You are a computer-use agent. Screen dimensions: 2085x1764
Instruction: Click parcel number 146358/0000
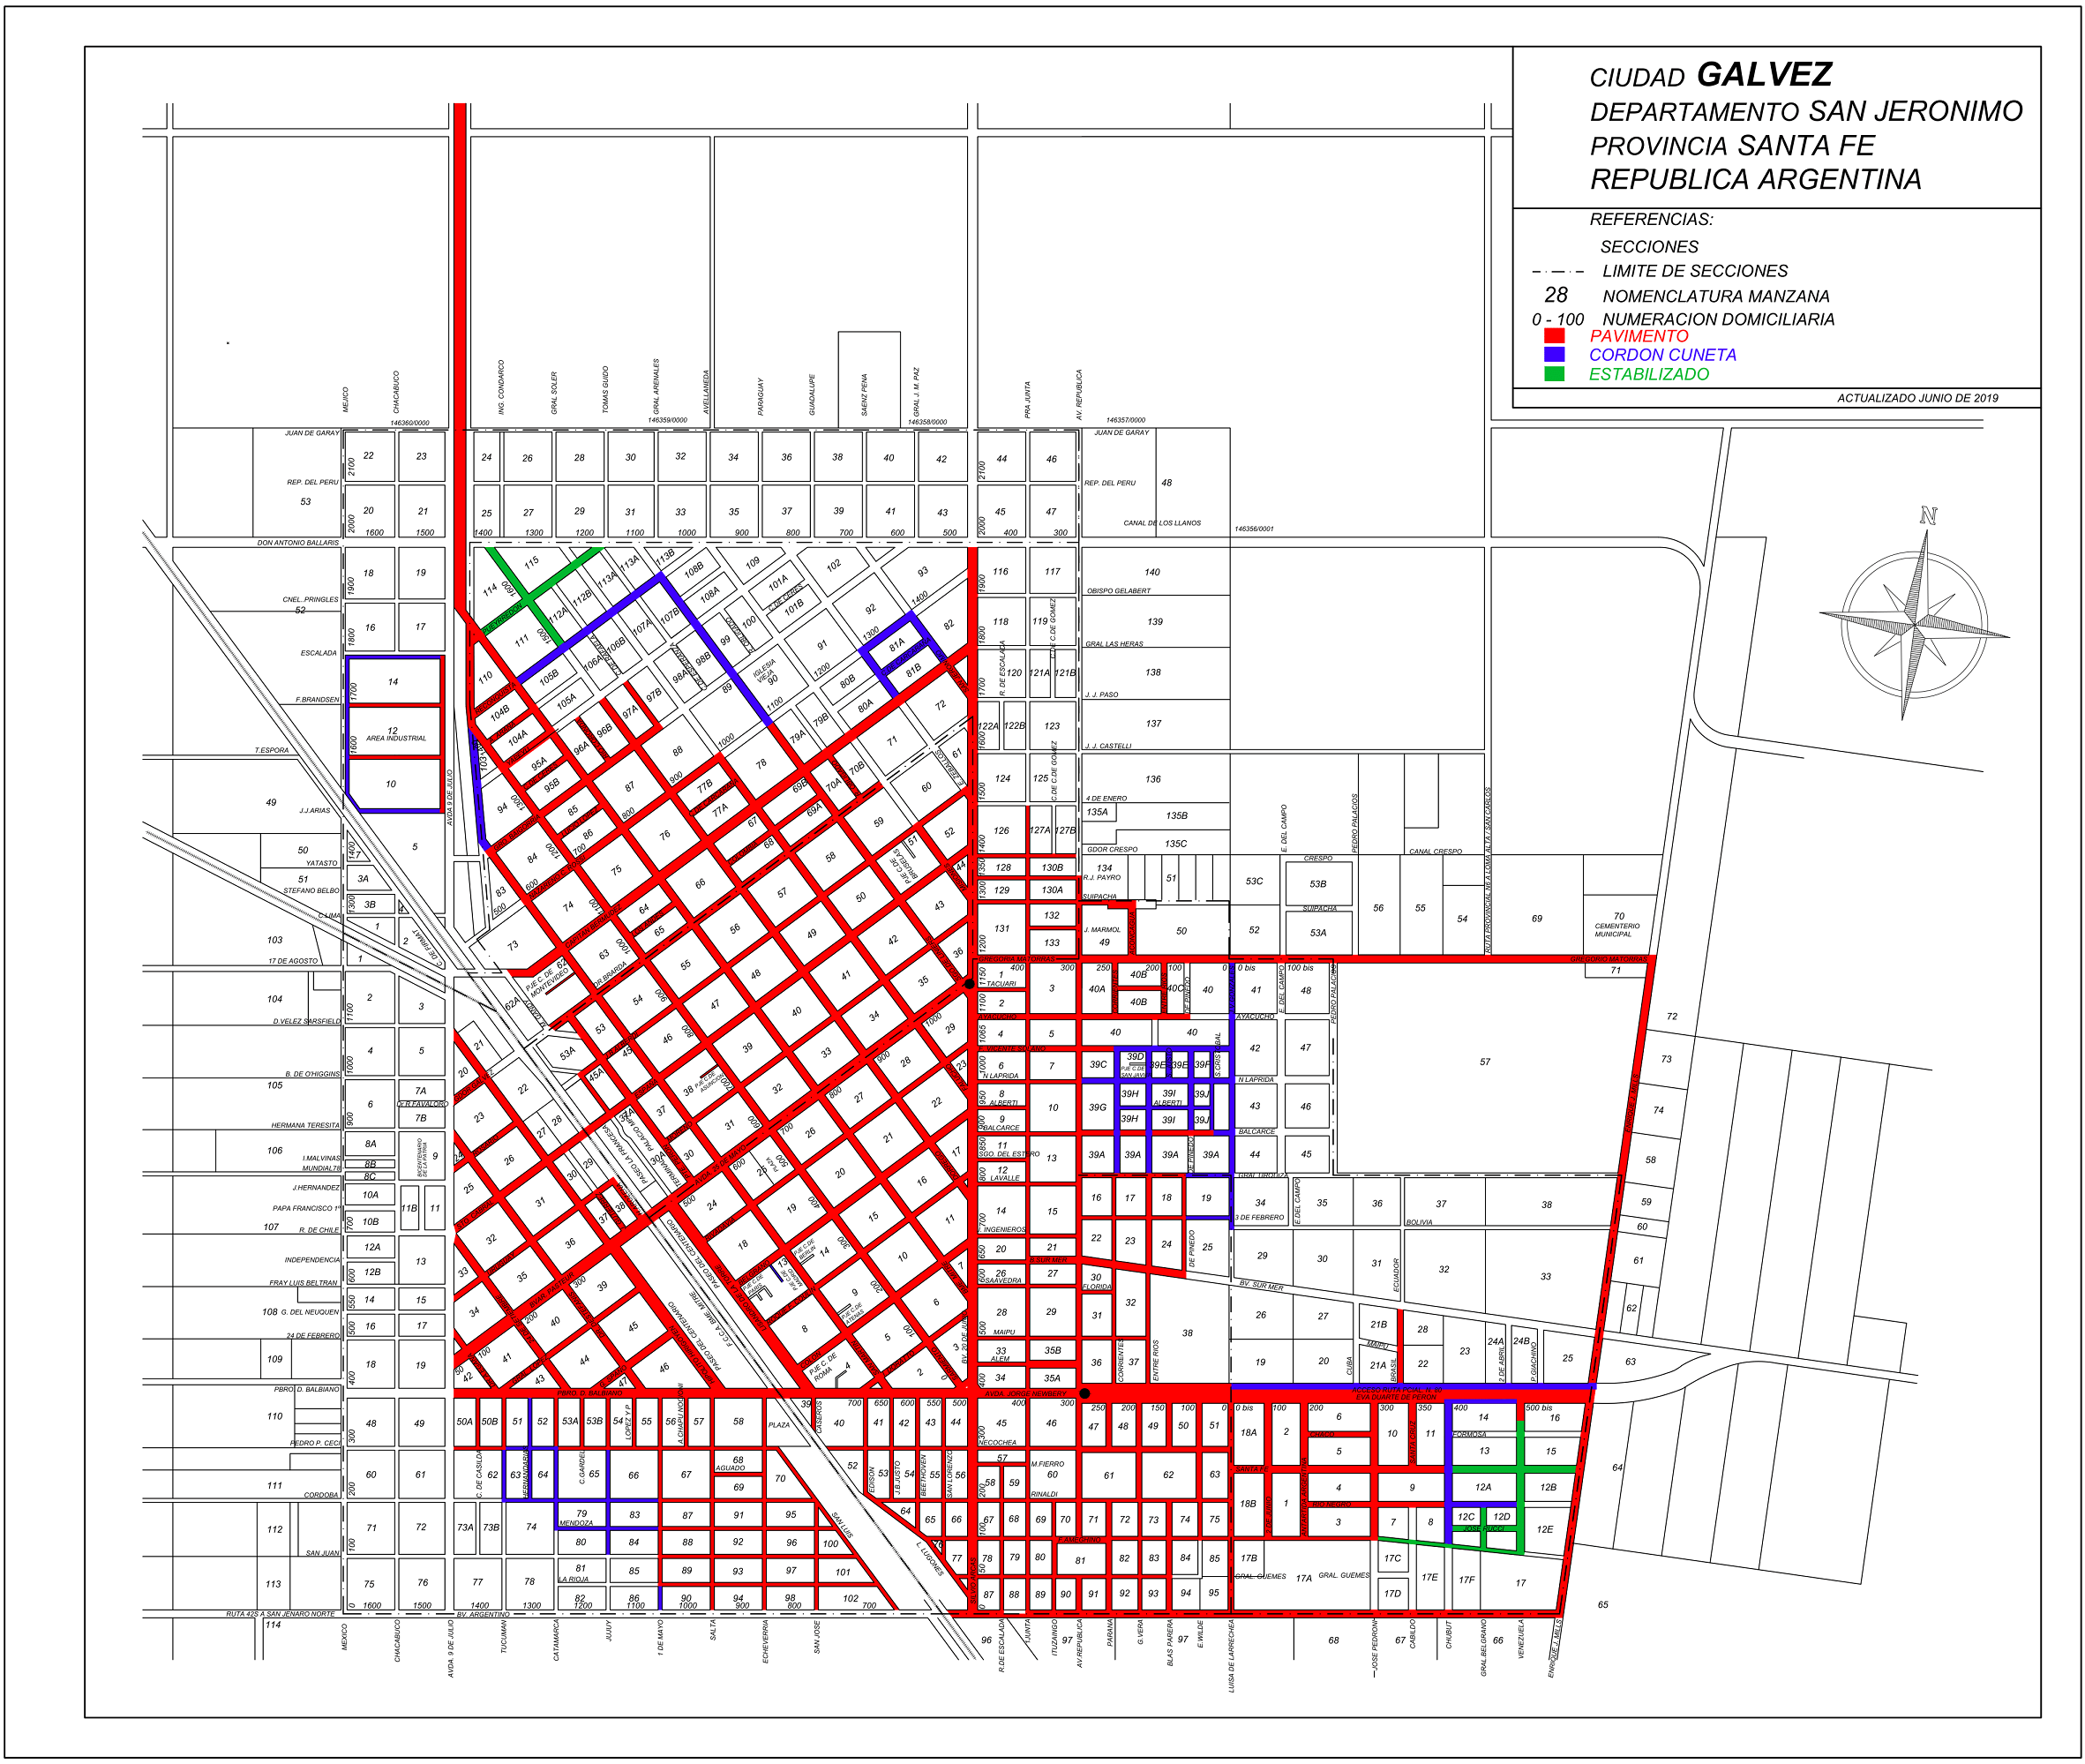927,422
